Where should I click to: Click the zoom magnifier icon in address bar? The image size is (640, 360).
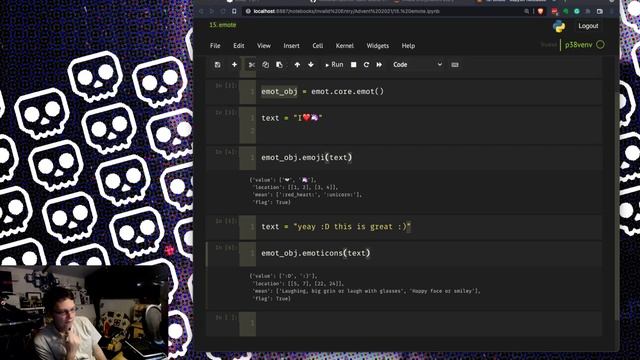(527, 11)
